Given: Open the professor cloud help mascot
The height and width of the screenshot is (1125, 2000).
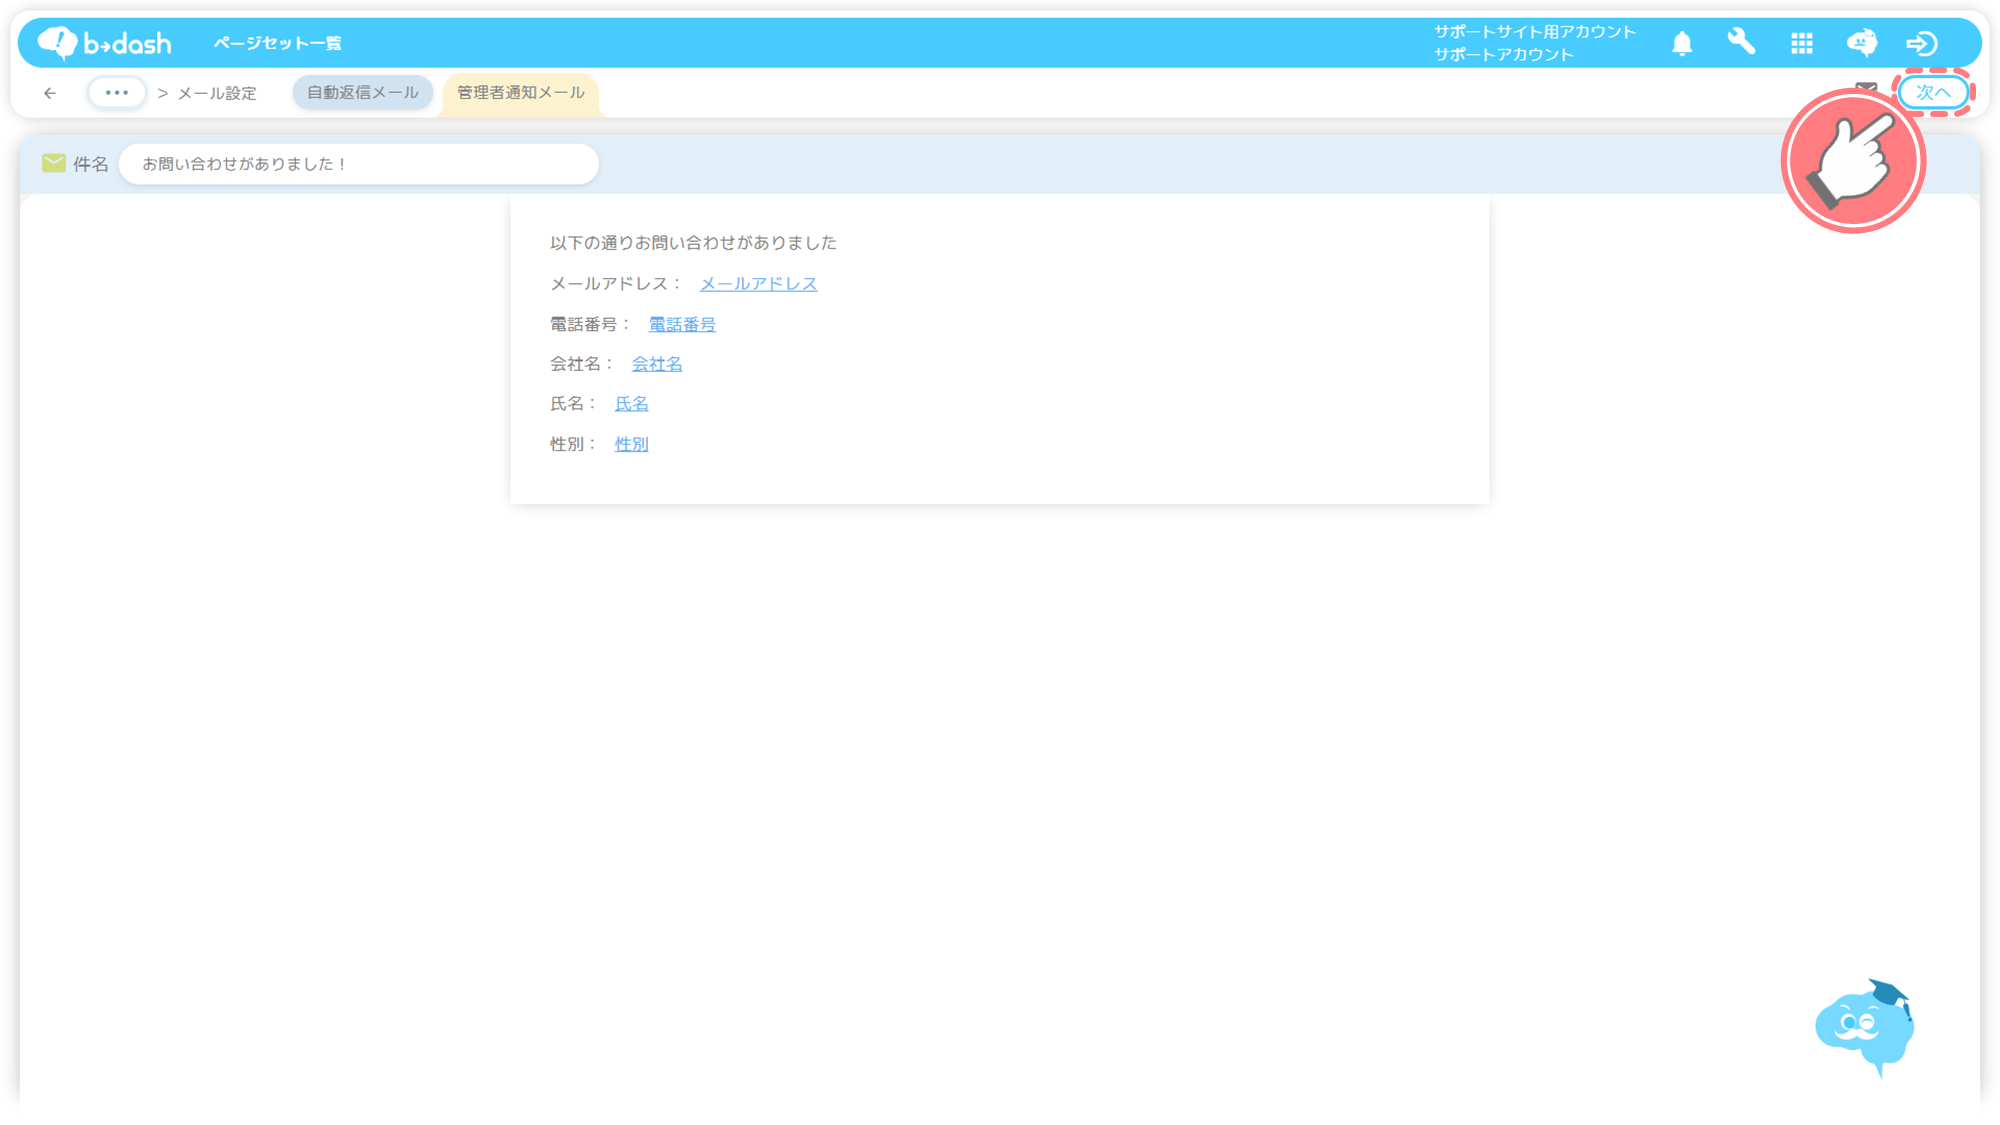Looking at the screenshot, I should 1864,1027.
